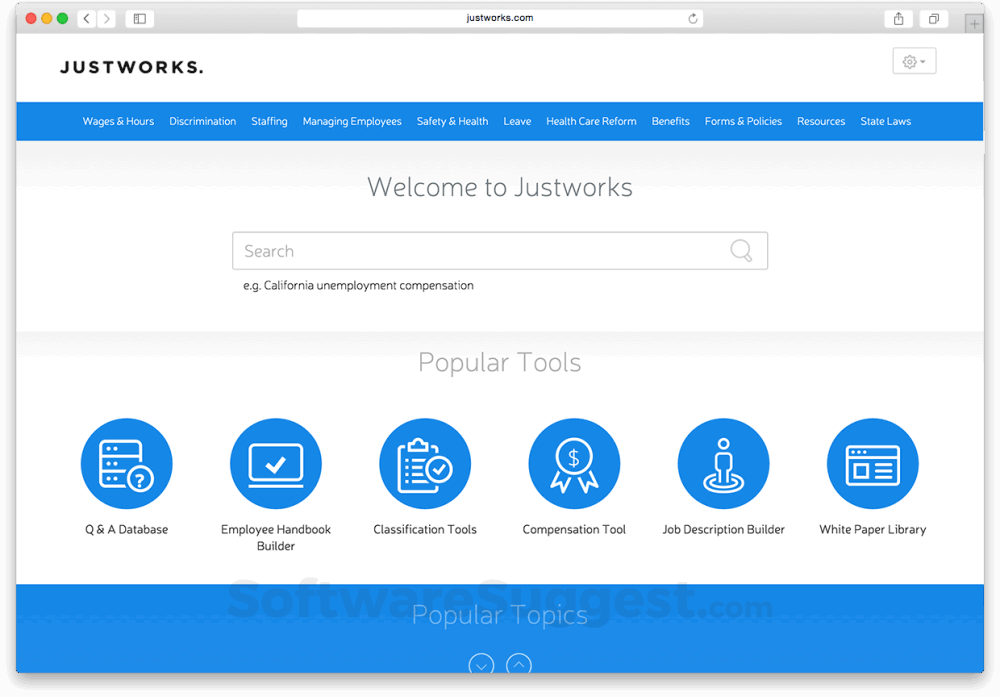This screenshot has width=1000, height=697.
Task: Open the Job Description Builder icon
Action: click(x=723, y=463)
